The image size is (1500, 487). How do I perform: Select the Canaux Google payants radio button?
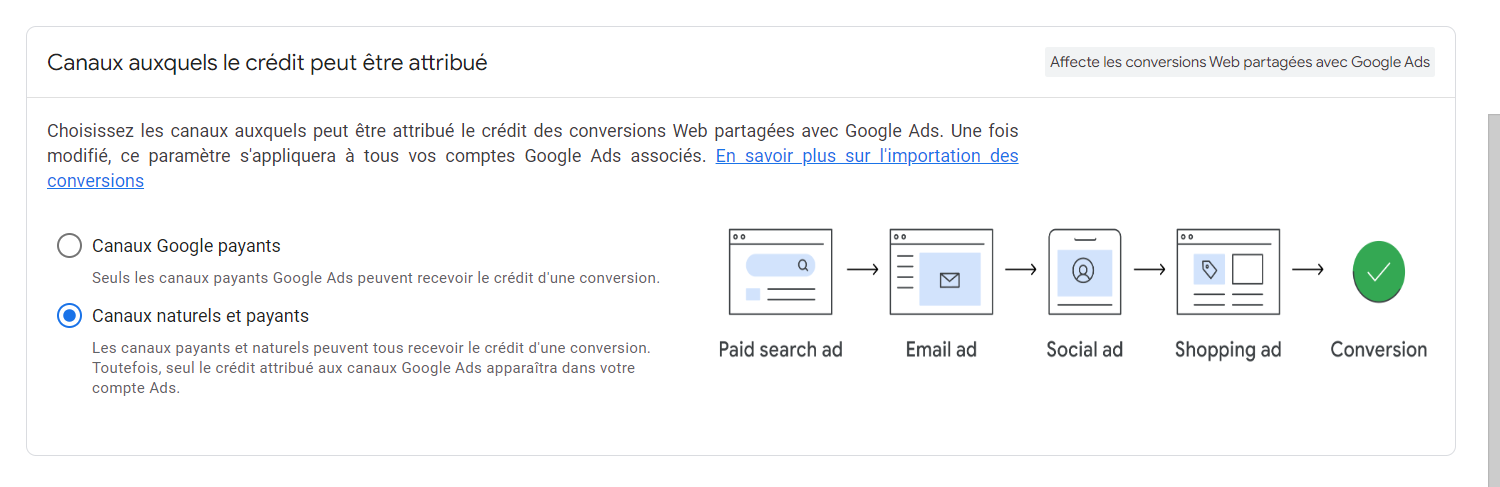[69, 246]
